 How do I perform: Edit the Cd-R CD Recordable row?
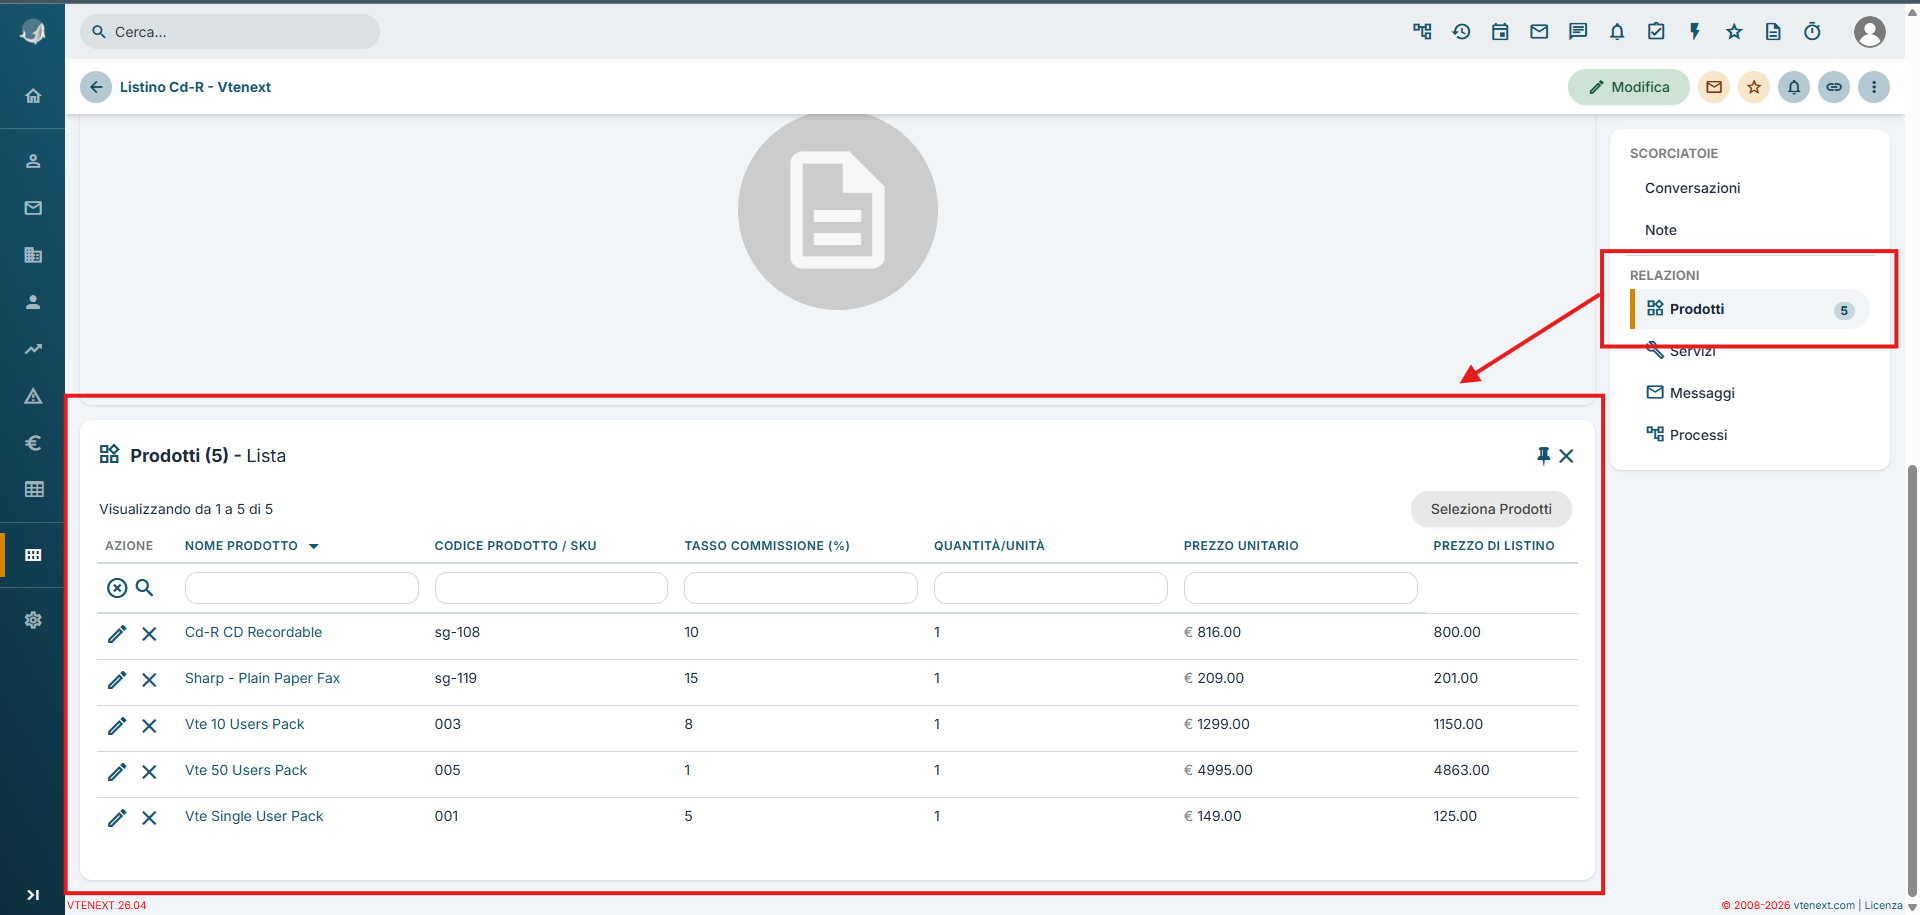(x=117, y=634)
